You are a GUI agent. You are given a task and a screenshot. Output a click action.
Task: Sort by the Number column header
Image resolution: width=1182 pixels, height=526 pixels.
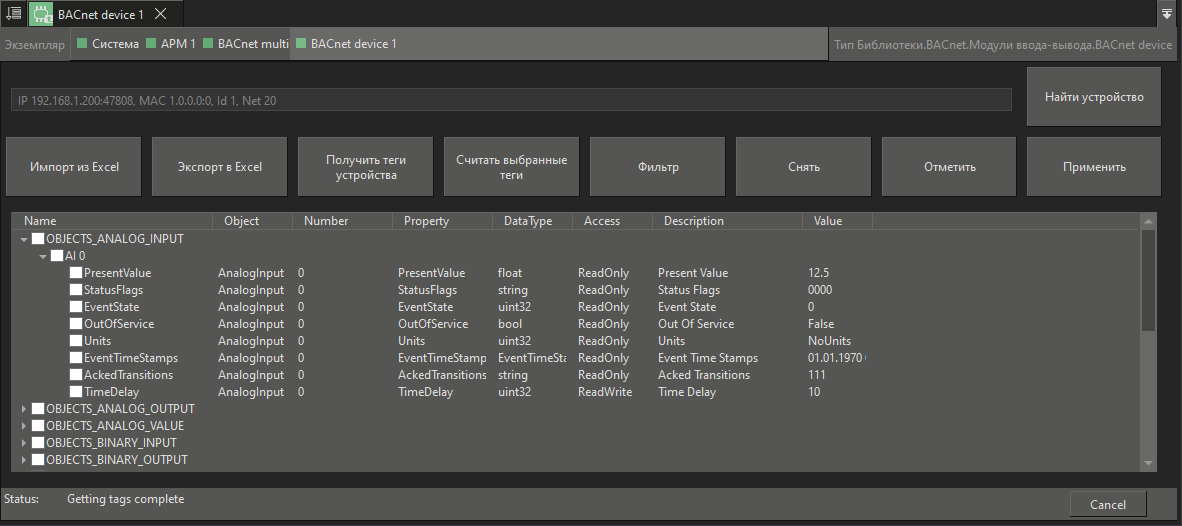(x=342, y=221)
